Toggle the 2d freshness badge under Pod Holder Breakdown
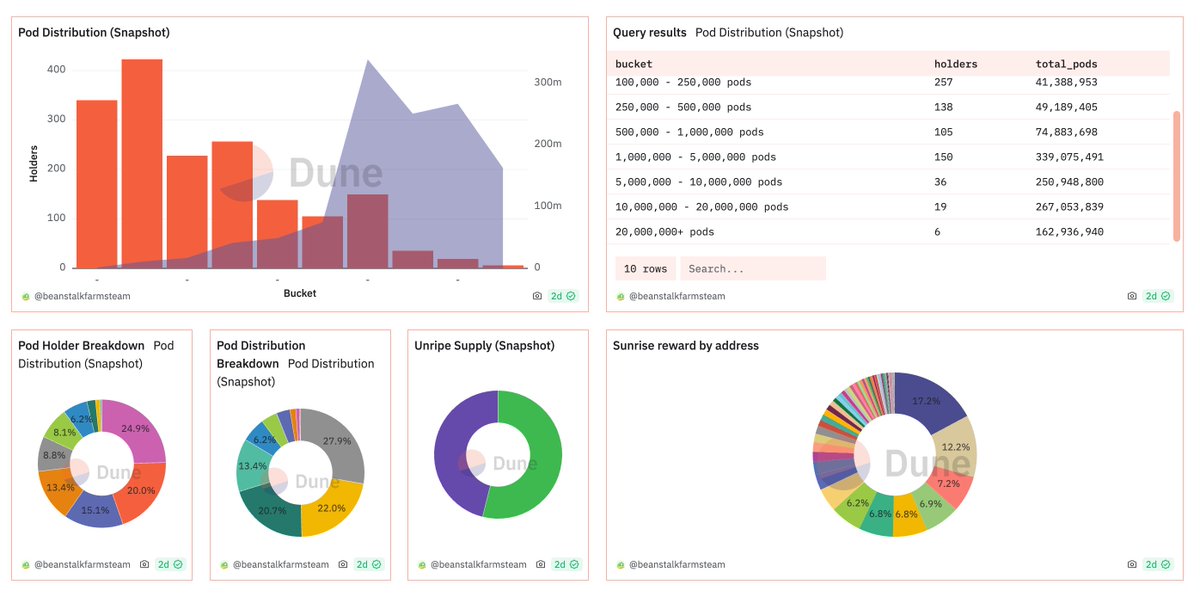Viewport: 1200px width, 597px height. [163, 564]
